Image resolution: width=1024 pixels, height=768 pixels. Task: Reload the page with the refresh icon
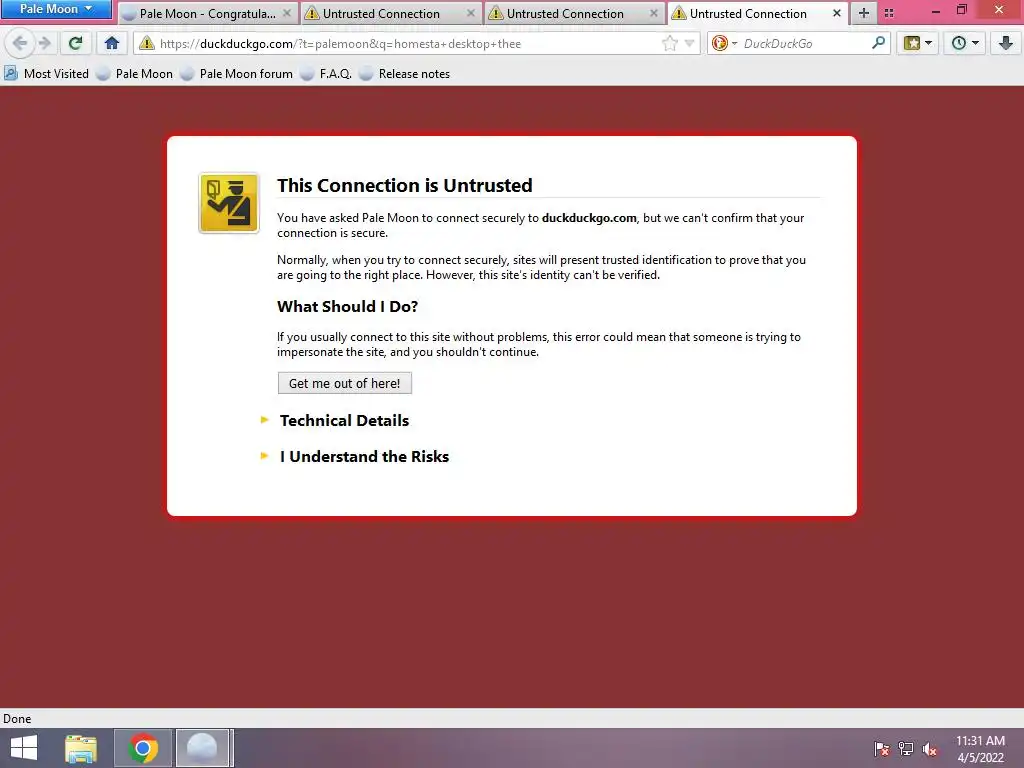point(75,44)
